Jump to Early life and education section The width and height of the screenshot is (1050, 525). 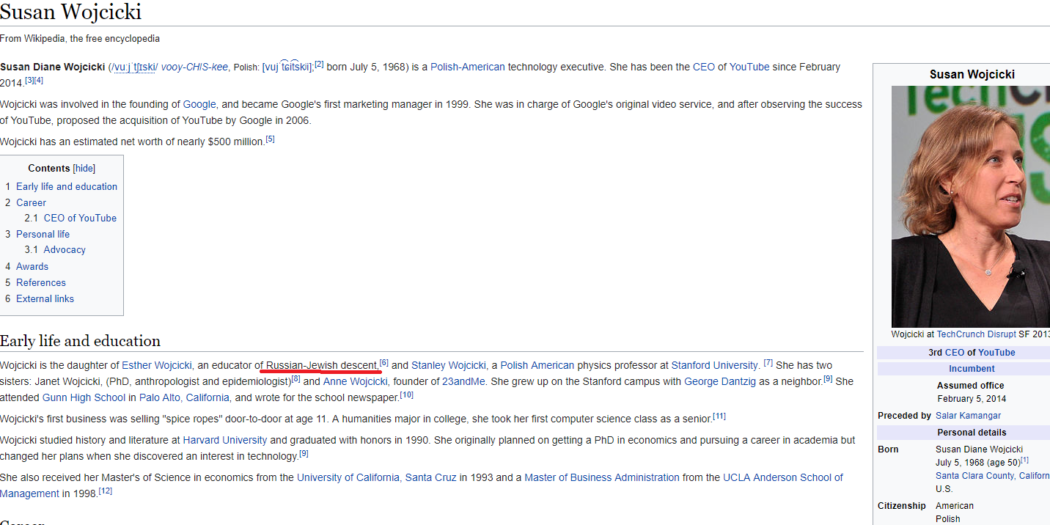click(x=66, y=186)
